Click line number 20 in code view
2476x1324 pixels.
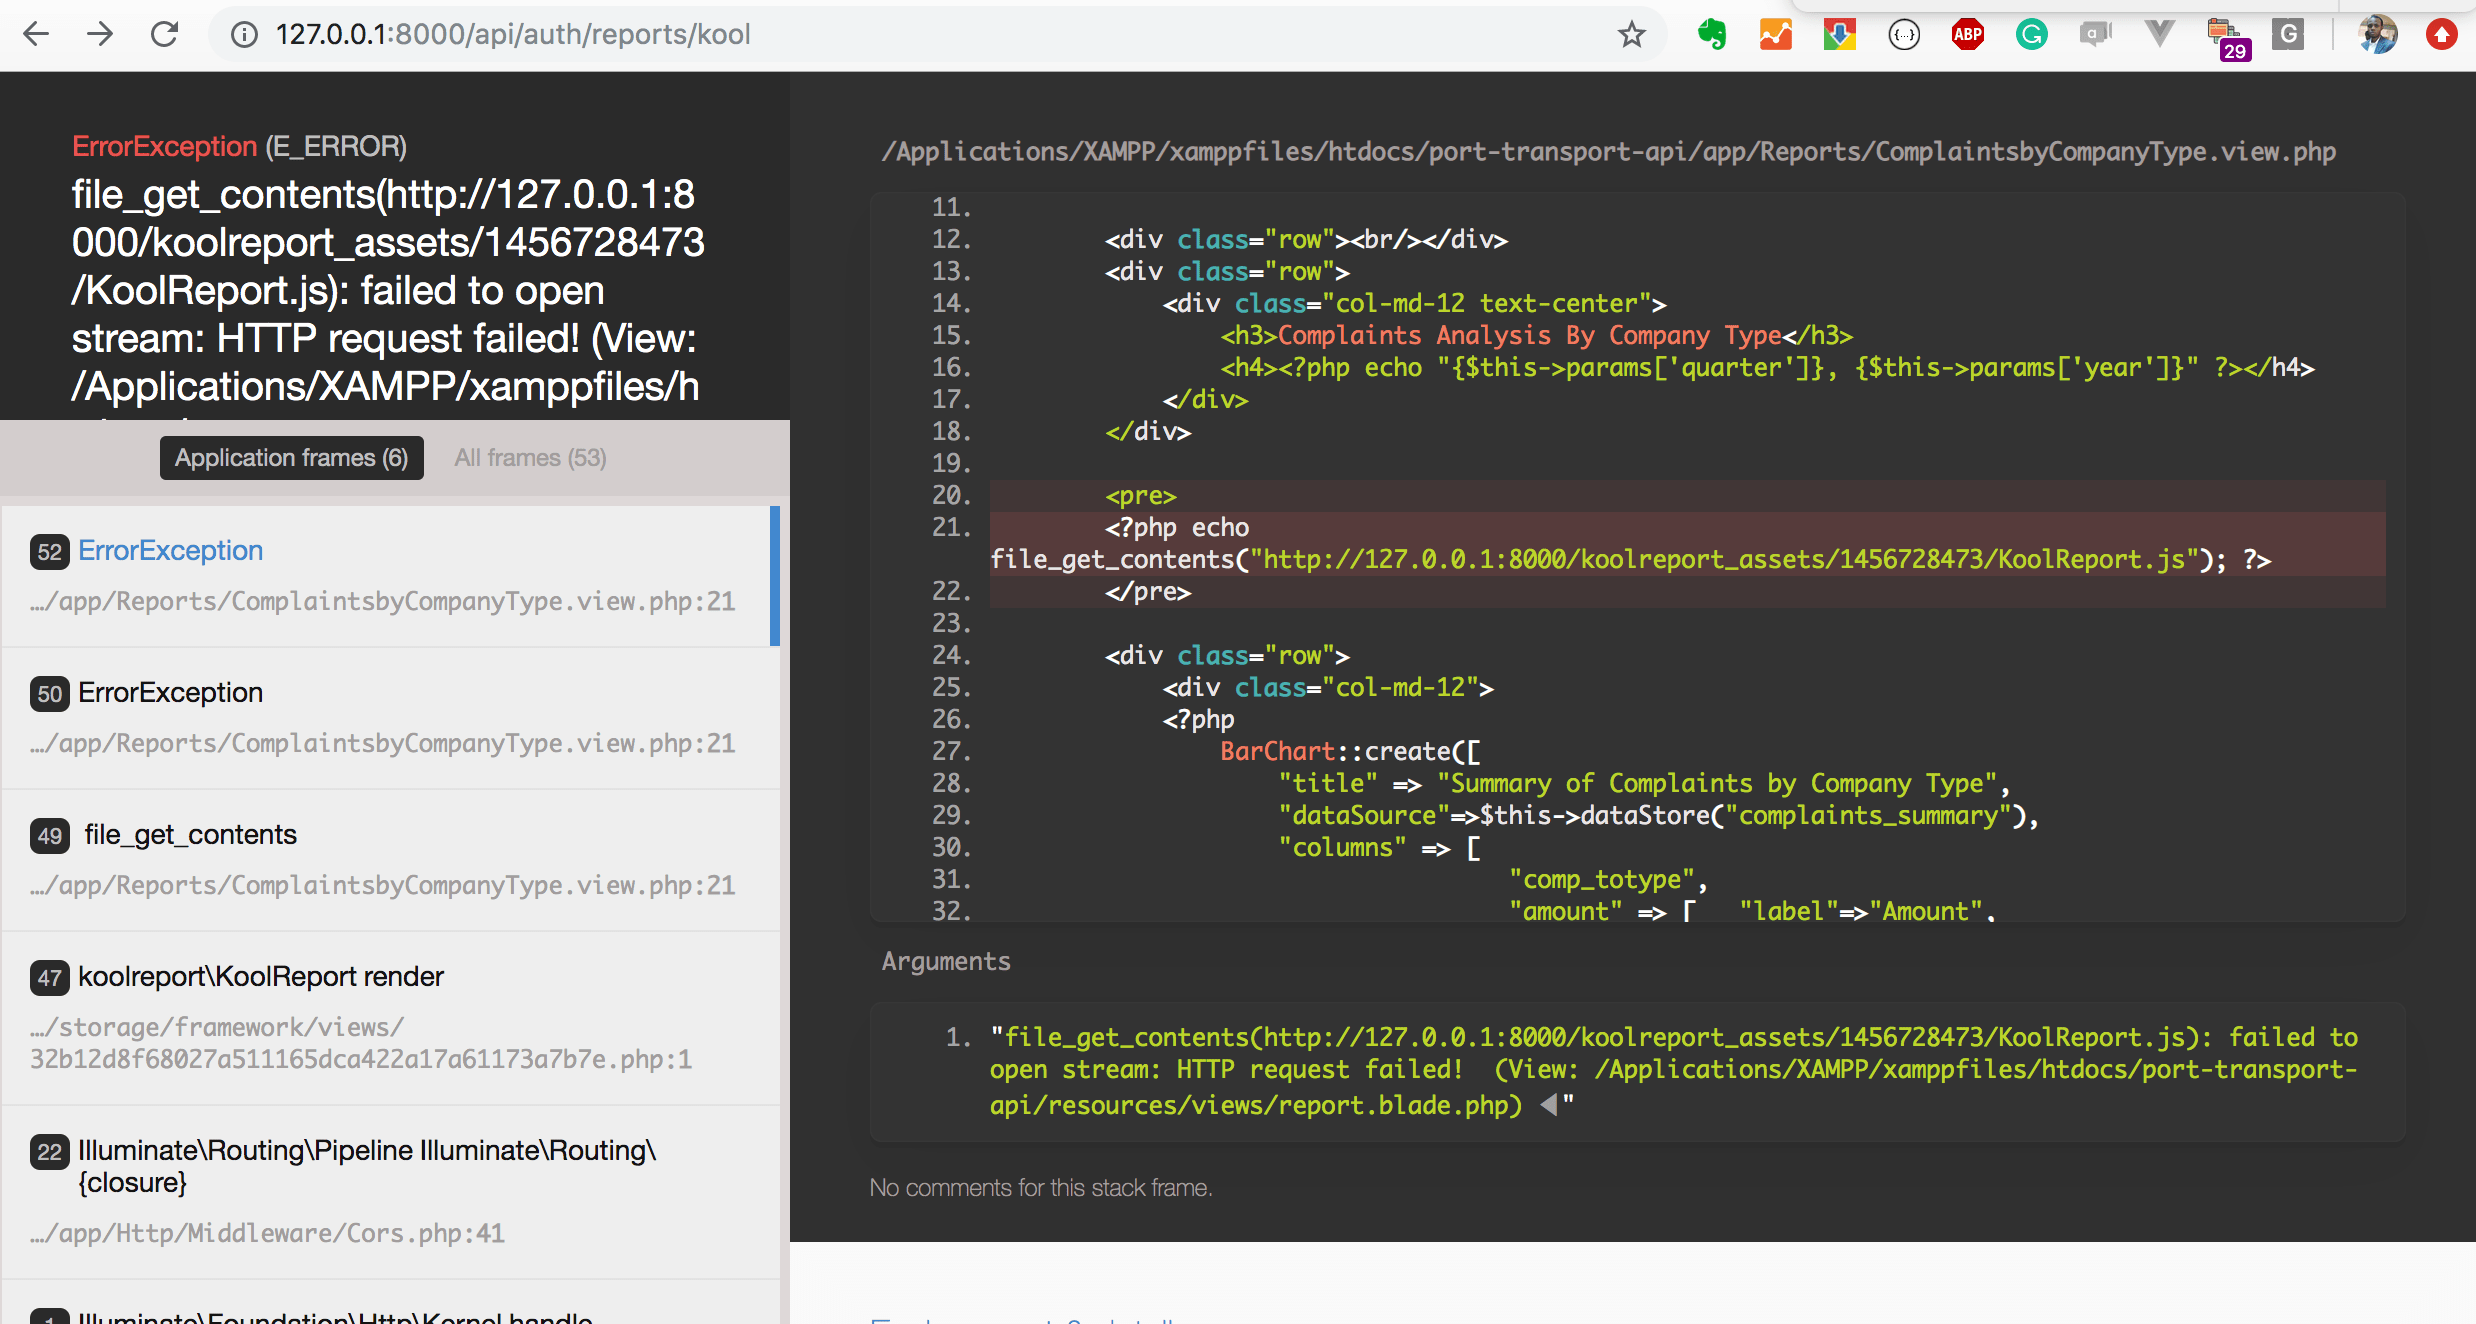951,495
